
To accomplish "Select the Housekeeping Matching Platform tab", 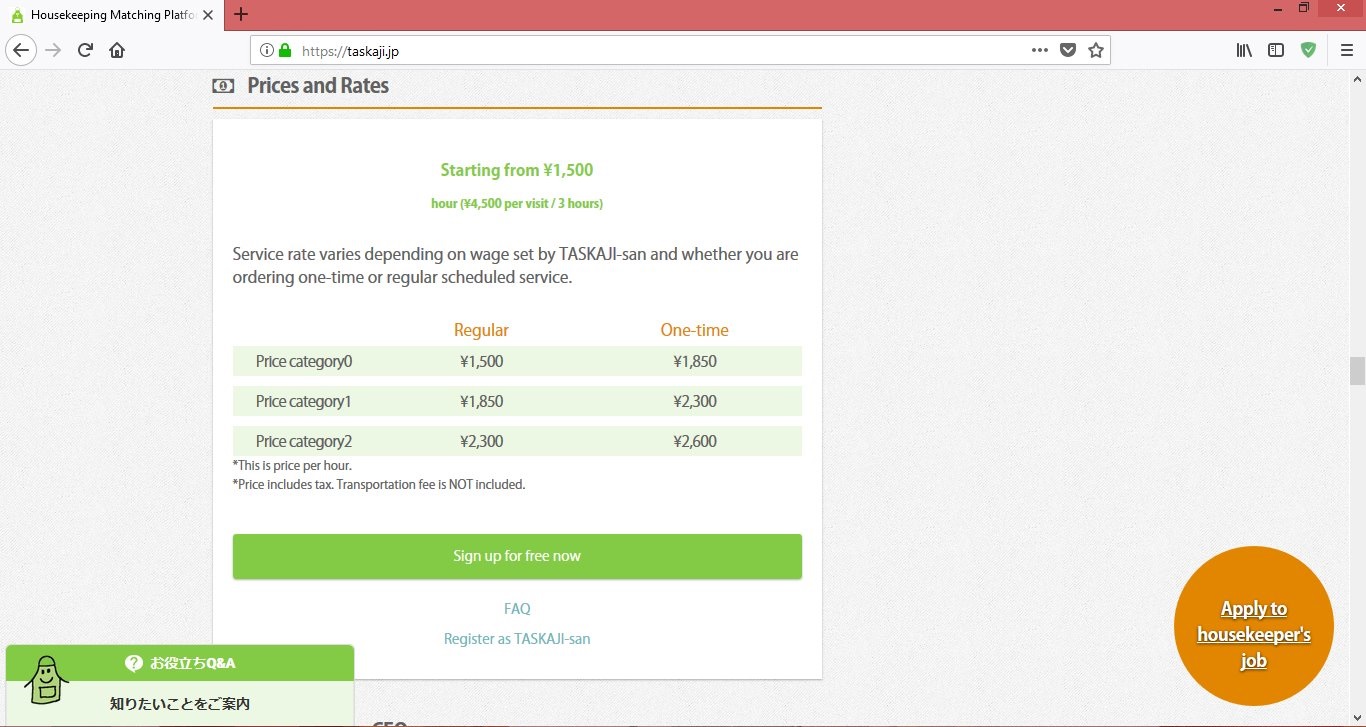I will tap(110, 15).
